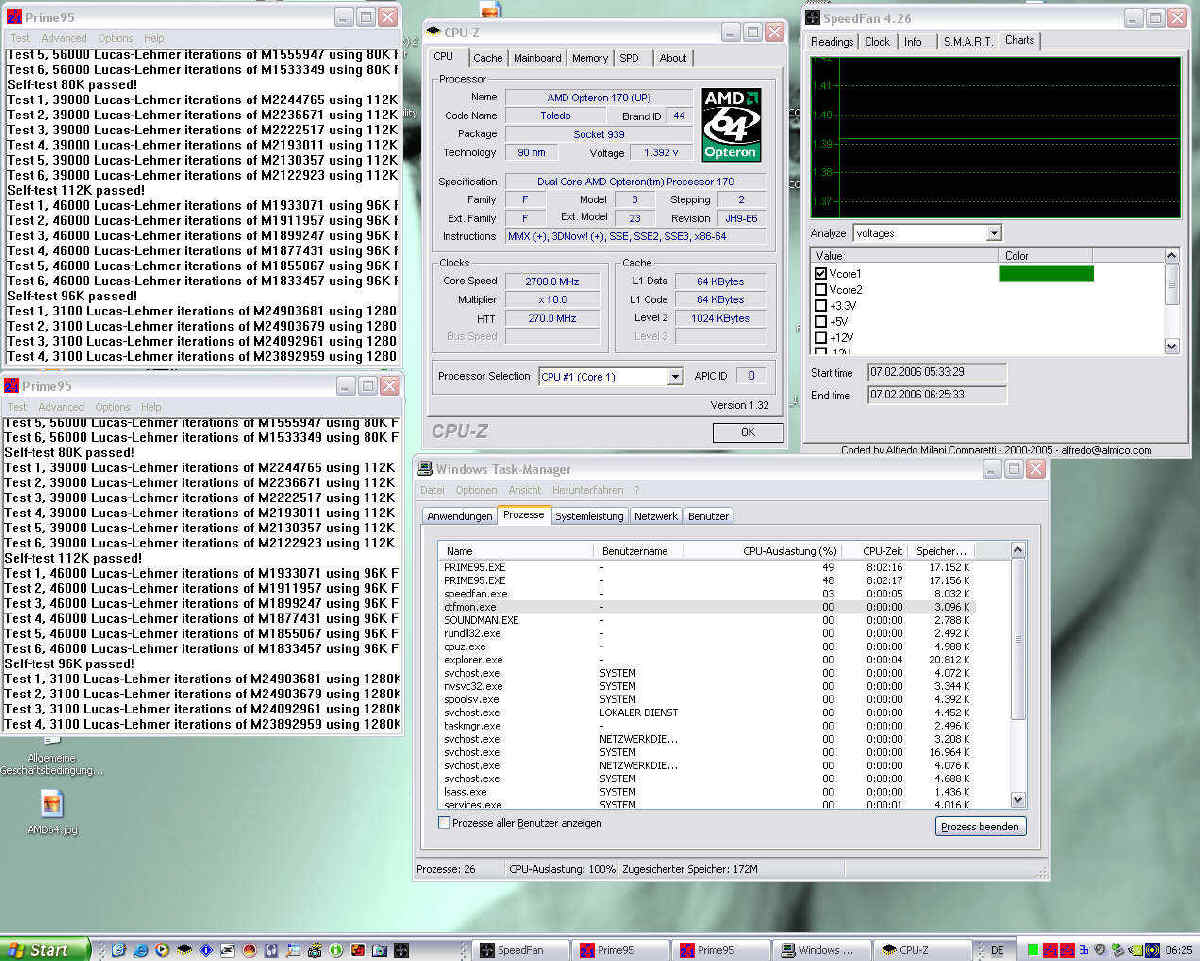Check 'Prozesse aller Benutzer anzeigen'
Screen dimensions: 1200x961
(445, 823)
